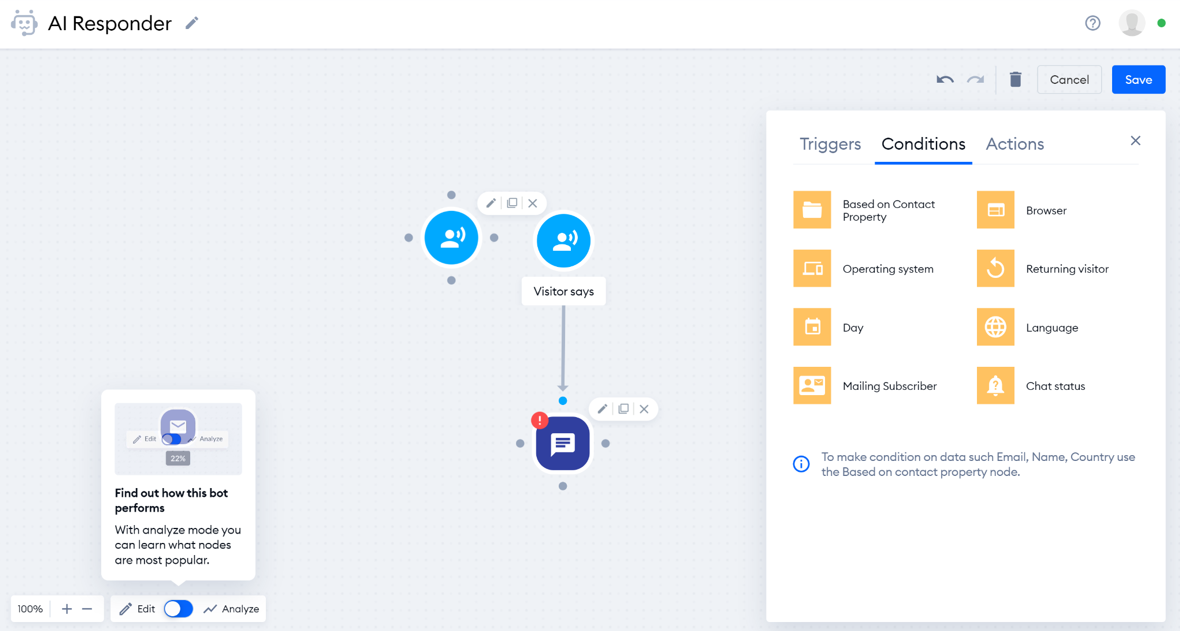
Task: Select the Operating system condition
Action: click(x=812, y=269)
